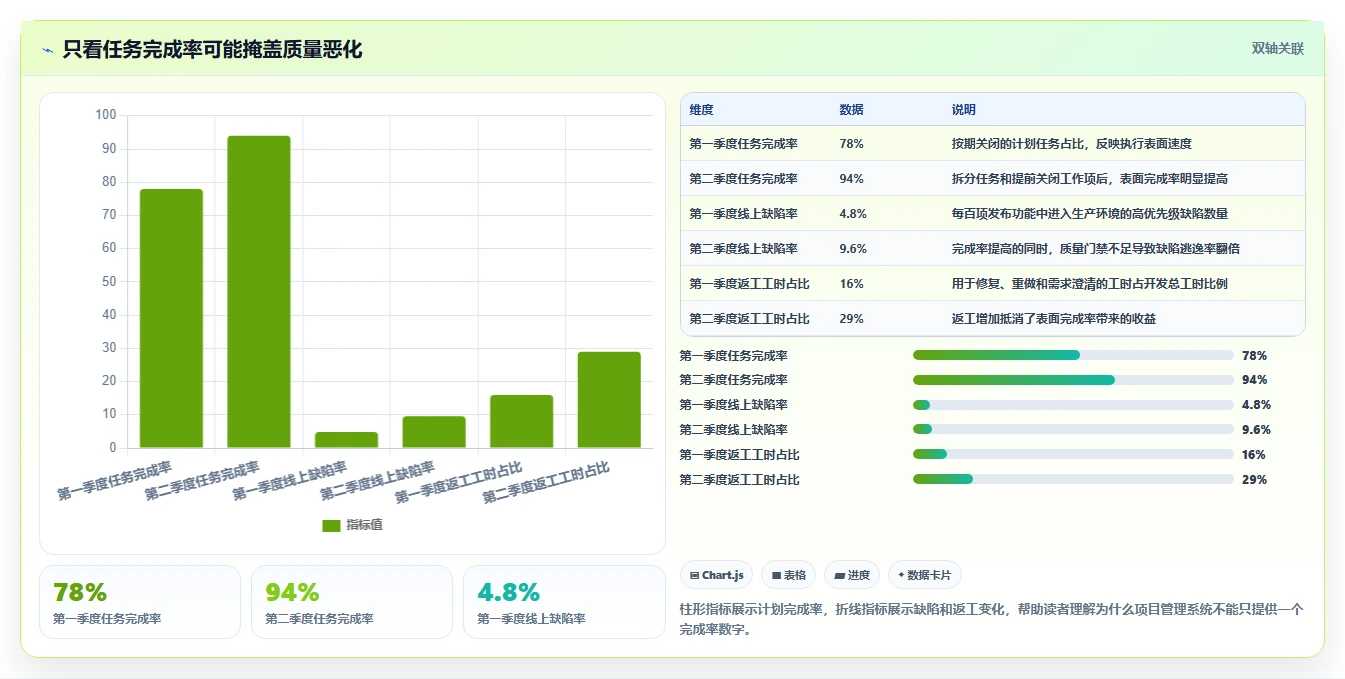Click the 78% cell in the table
The height and width of the screenshot is (679, 1345).
coord(852,144)
